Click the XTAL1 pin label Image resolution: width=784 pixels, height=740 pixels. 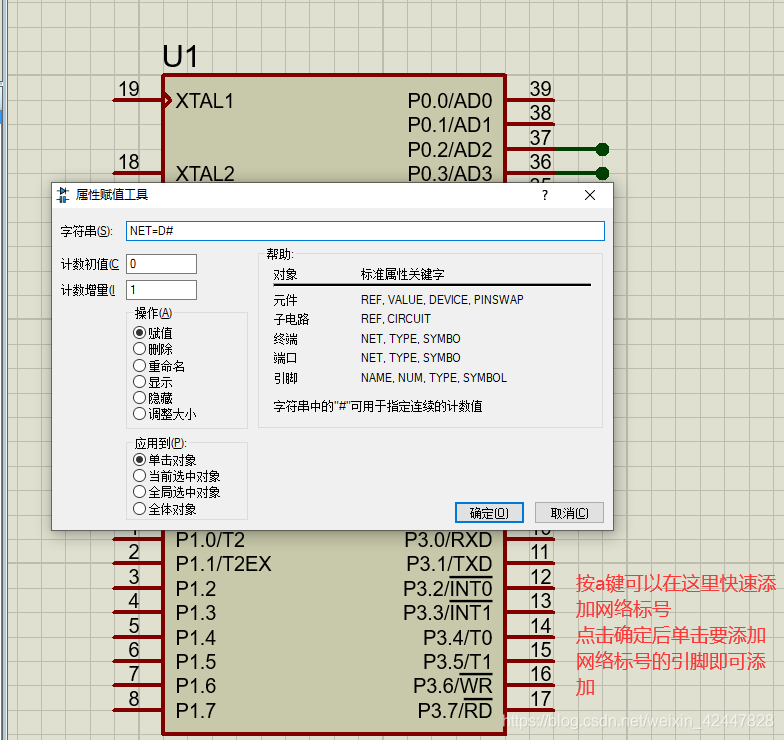204,101
